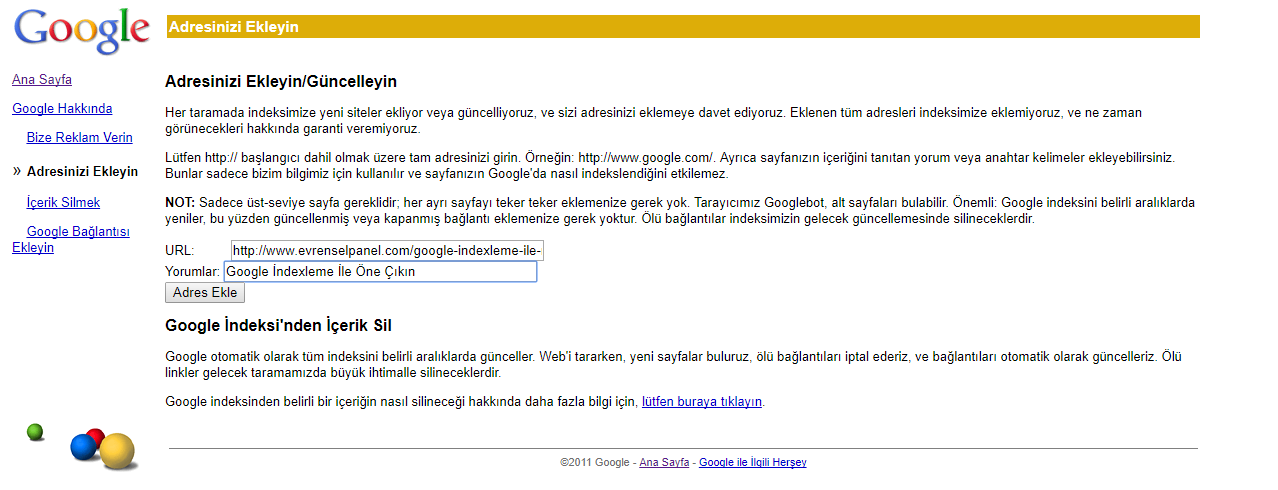The image size is (1278, 490).
Task: Select Adresinizi Ekleyin in the sidebar
Action: tap(83, 171)
